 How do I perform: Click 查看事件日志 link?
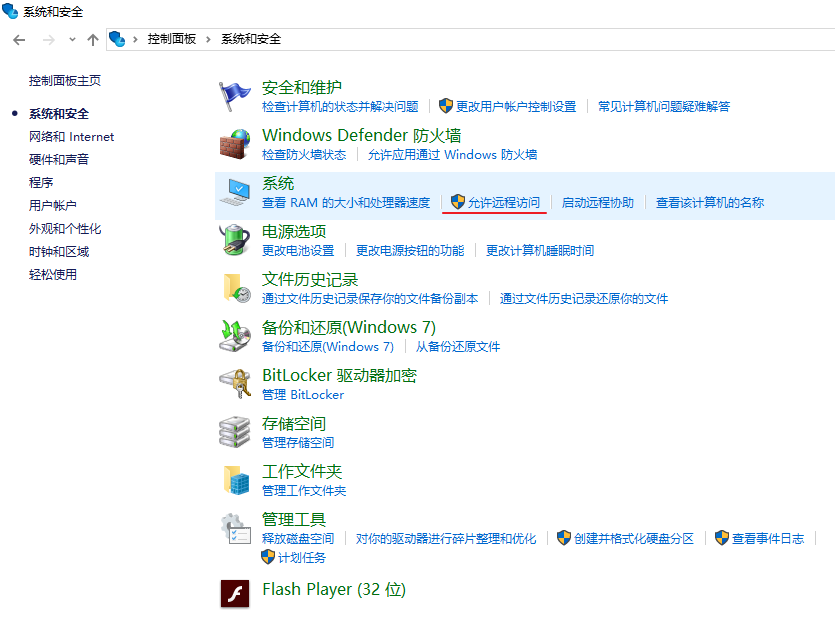coord(768,539)
